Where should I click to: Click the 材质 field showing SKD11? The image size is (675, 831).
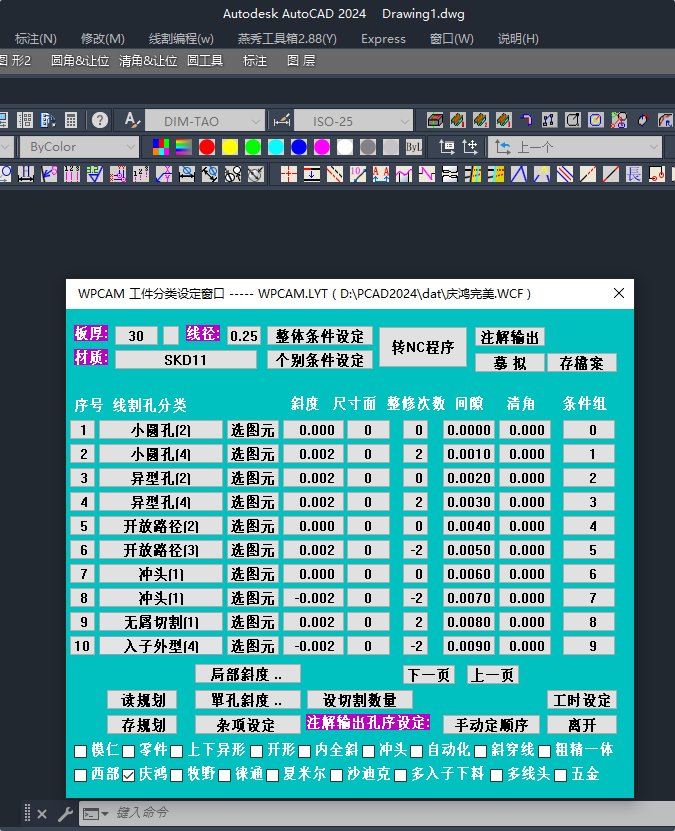(x=185, y=360)
